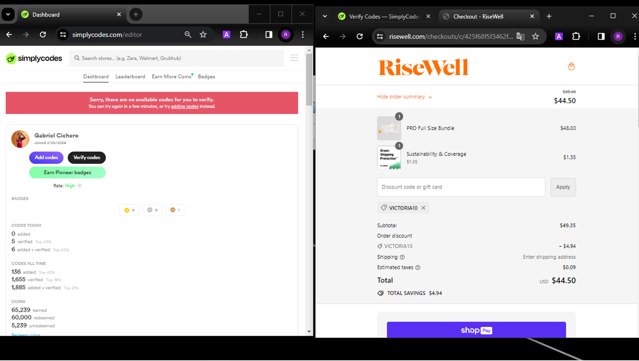Close the Verify Codes browser tab

[x=428, y=16]
